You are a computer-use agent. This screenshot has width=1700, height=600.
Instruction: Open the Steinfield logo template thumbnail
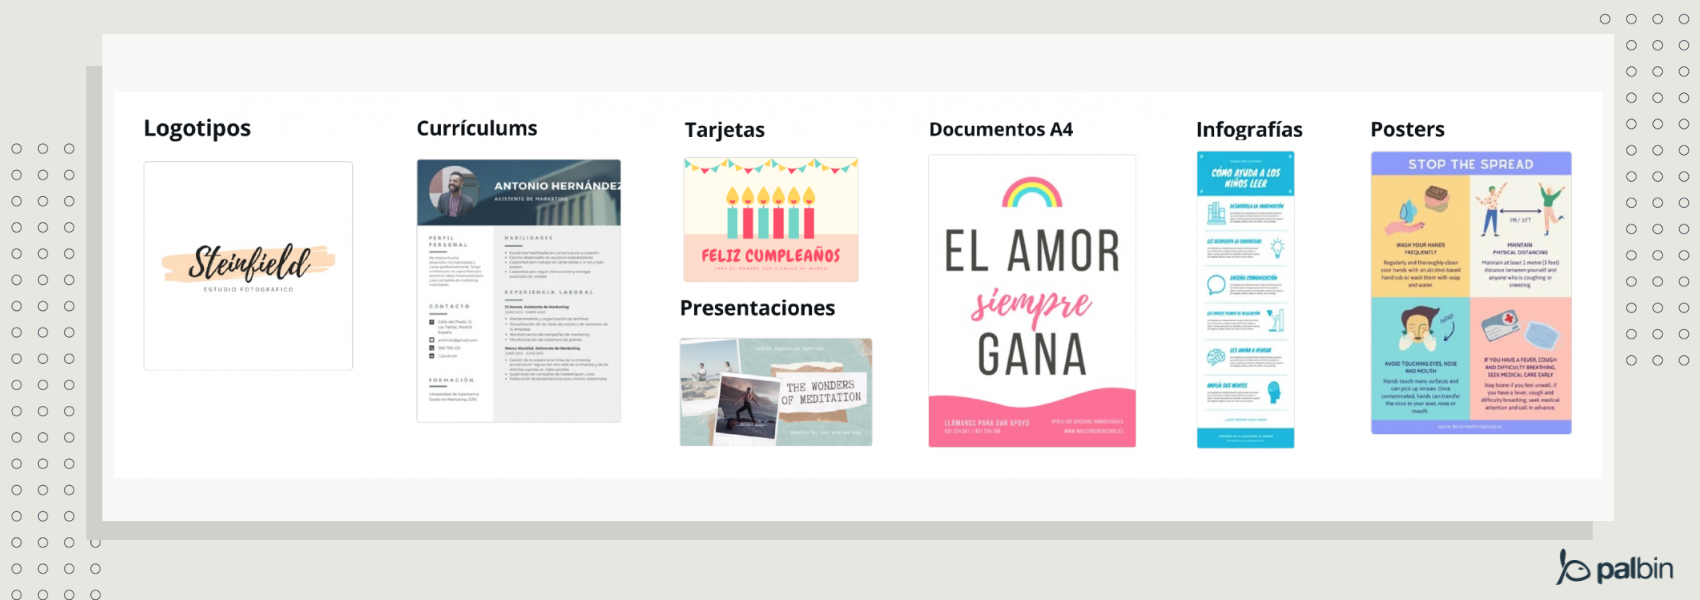click(x=248, y=266)
